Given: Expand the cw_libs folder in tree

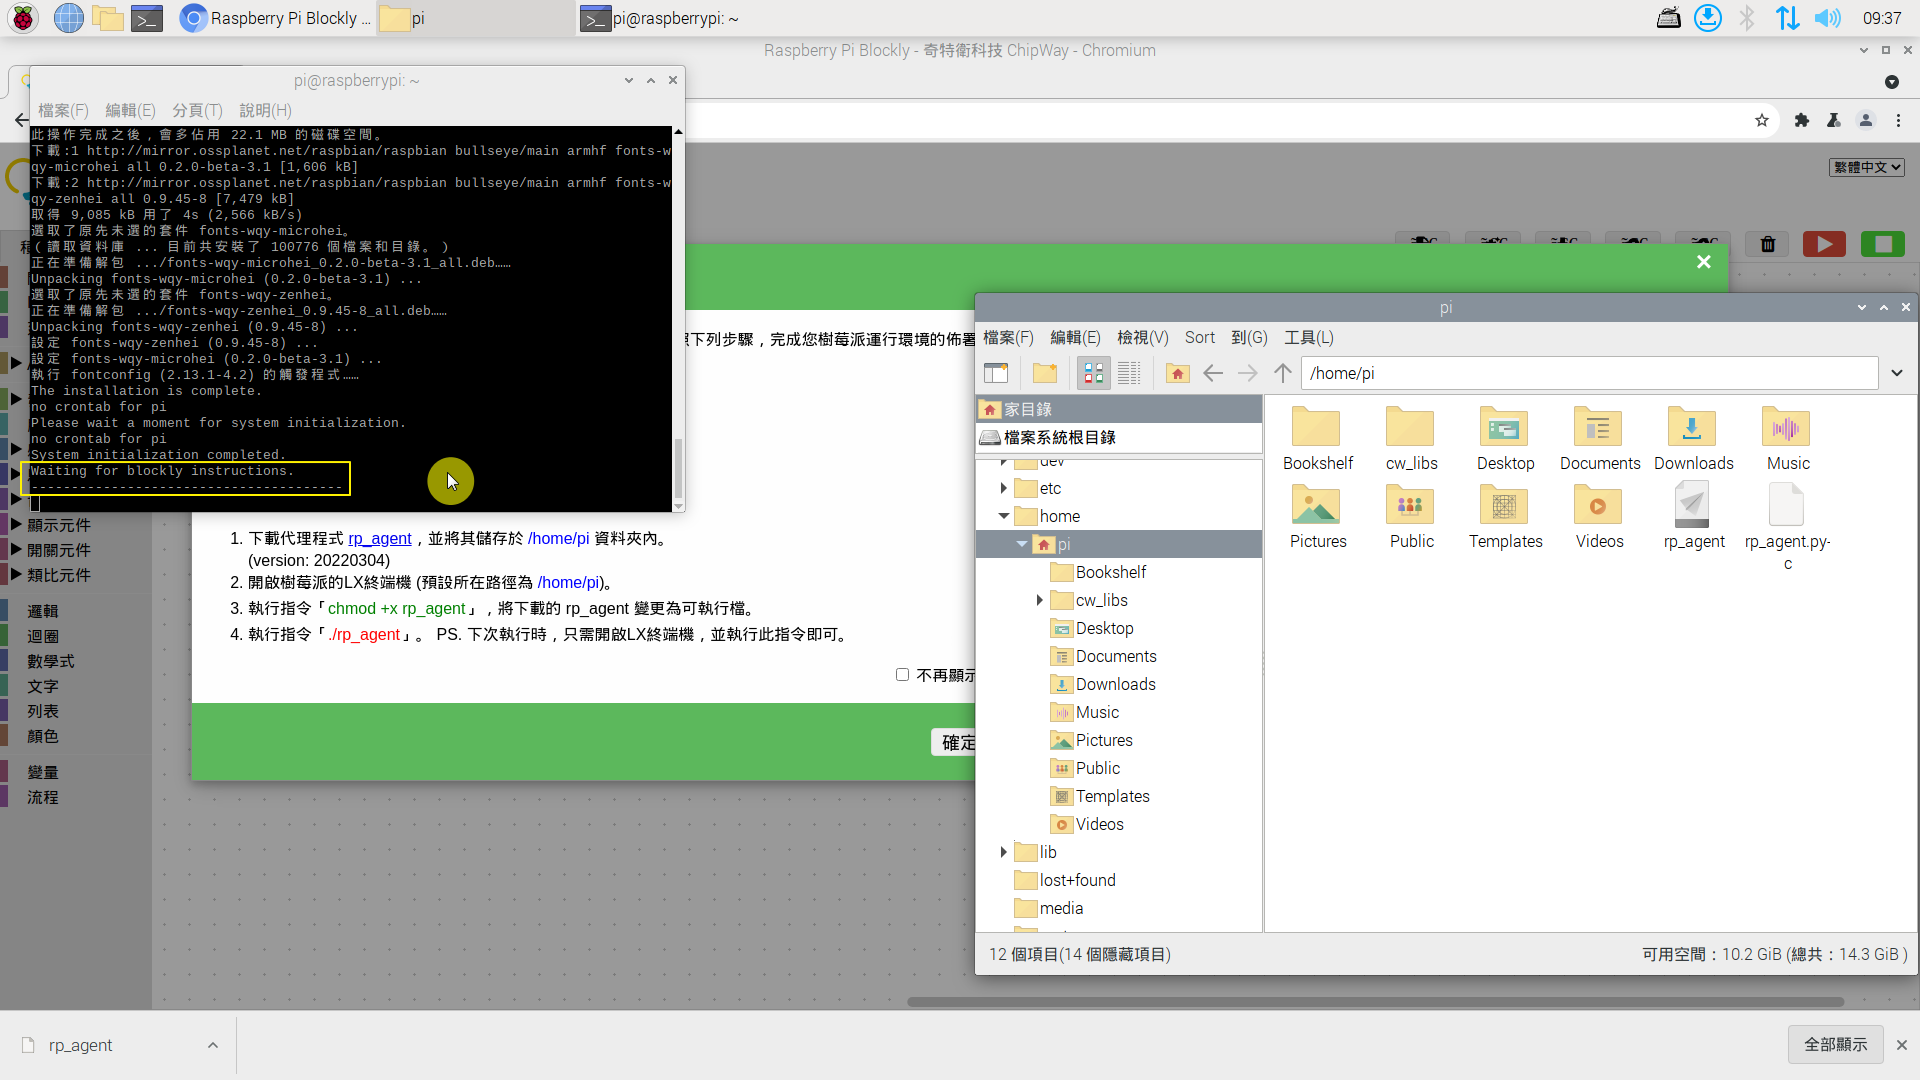Looking at the screenshot, I should click(x=1040, y=600).
